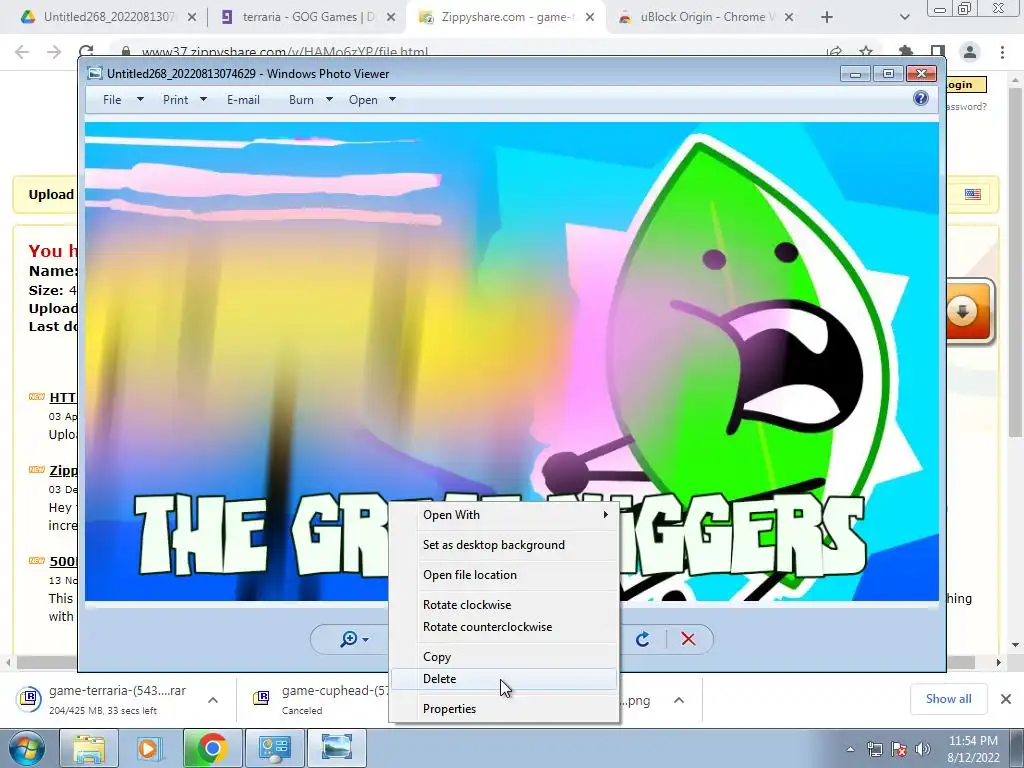This screenshot has width=1024, height=768.
Task: Expand the Print menu dropdown arrow
Action: click(x=203, y=99)
